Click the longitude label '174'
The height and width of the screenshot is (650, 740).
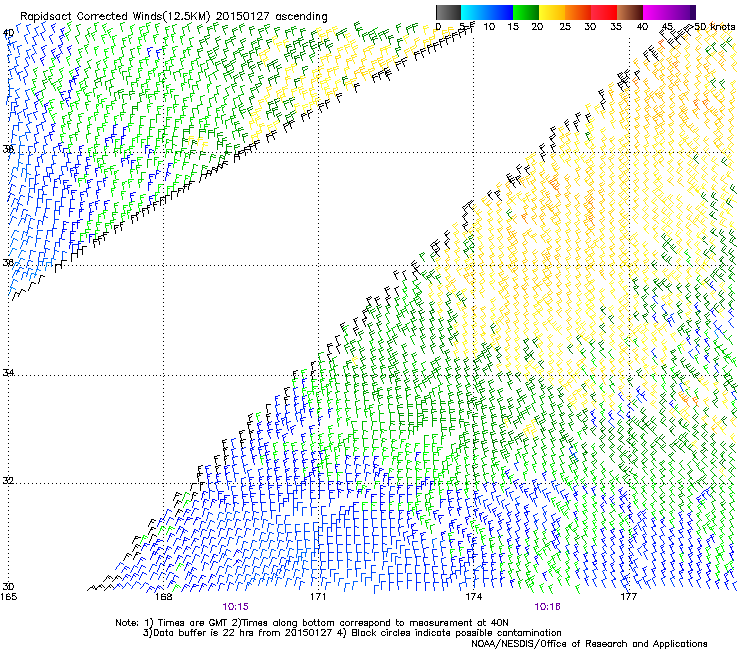473,597
